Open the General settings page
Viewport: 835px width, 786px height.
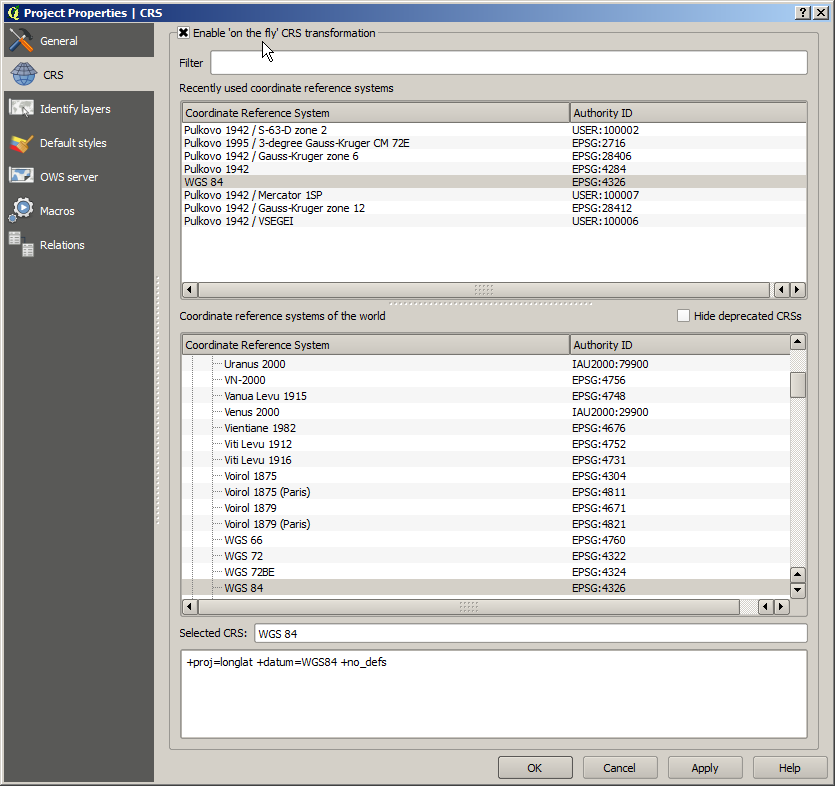[63, 41]
